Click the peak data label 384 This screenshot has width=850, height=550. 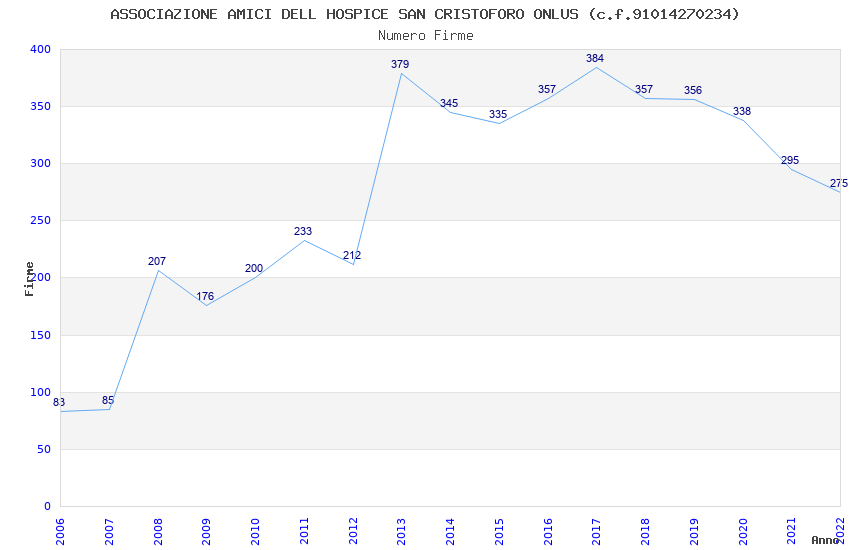click(595, 59)
